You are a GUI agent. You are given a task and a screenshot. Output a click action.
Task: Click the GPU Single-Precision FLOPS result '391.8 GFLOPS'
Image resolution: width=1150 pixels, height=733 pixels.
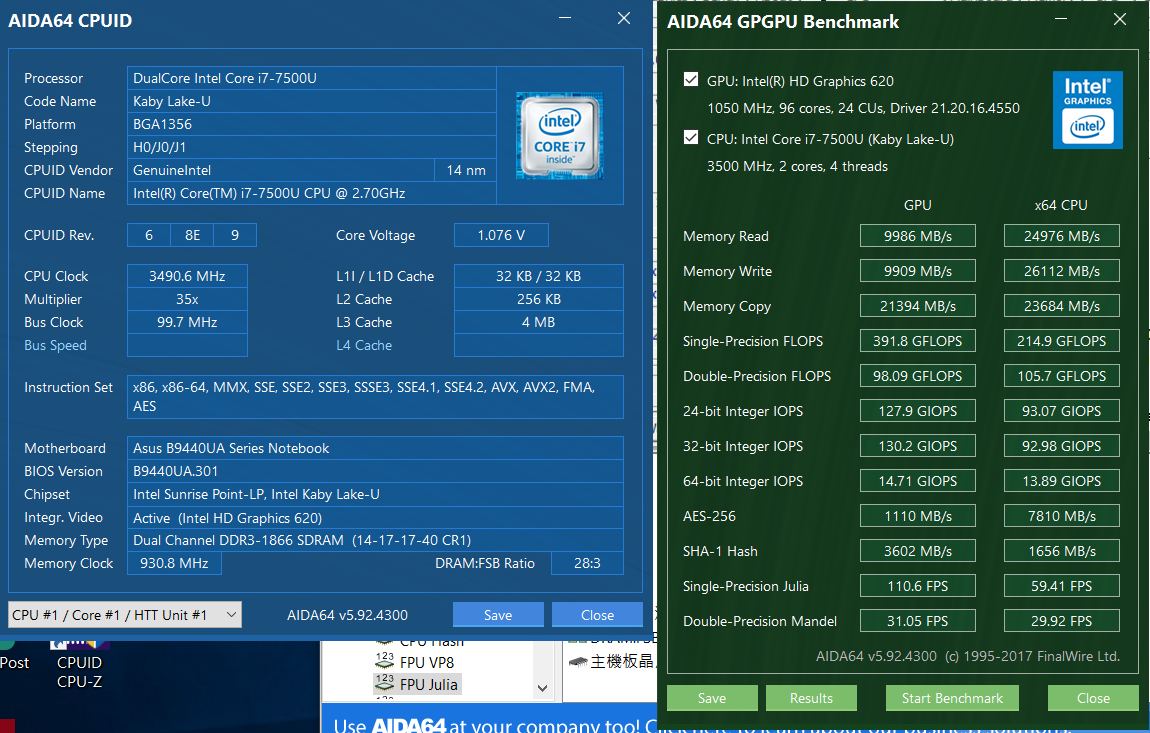918,340
